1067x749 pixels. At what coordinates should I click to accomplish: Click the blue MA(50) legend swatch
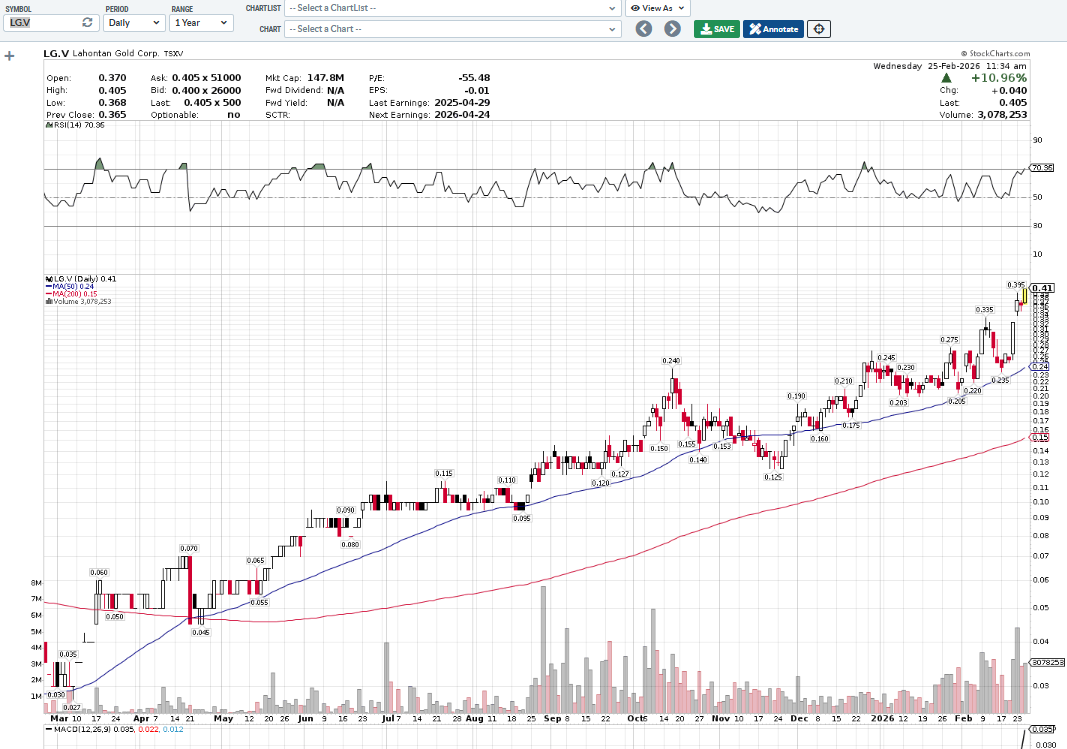[x=48, y=286]
